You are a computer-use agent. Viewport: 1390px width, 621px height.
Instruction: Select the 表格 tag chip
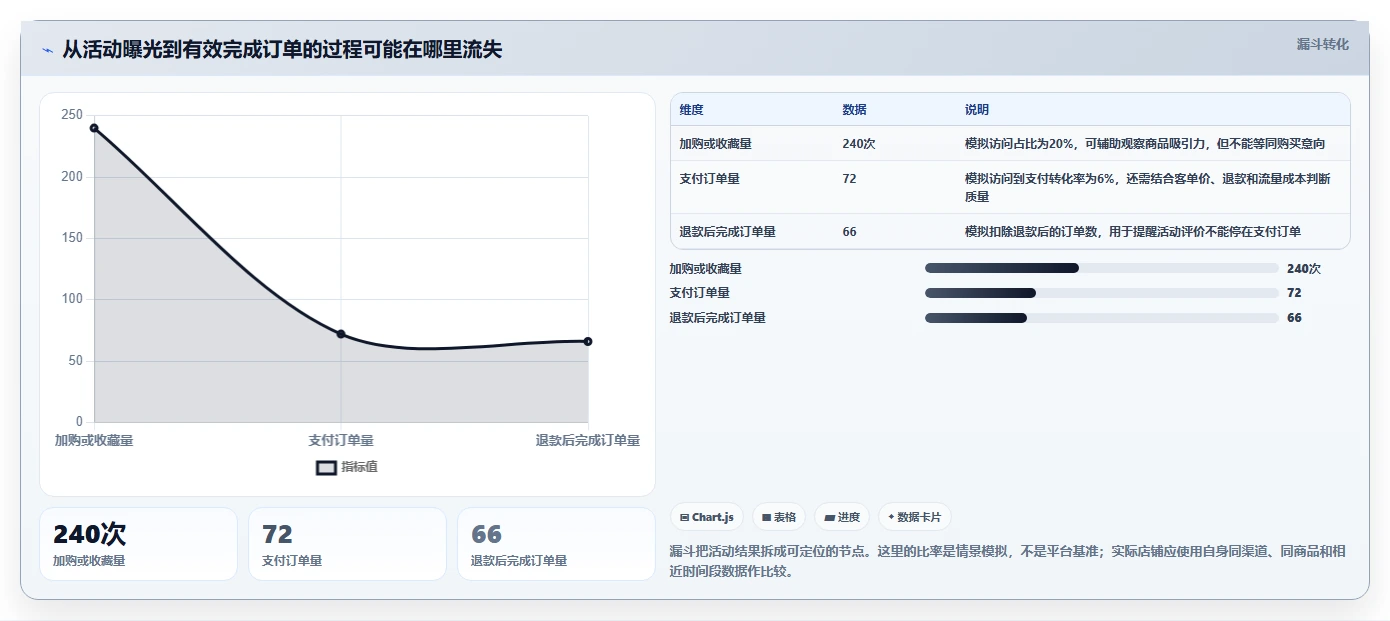click(x=779, y=517)
